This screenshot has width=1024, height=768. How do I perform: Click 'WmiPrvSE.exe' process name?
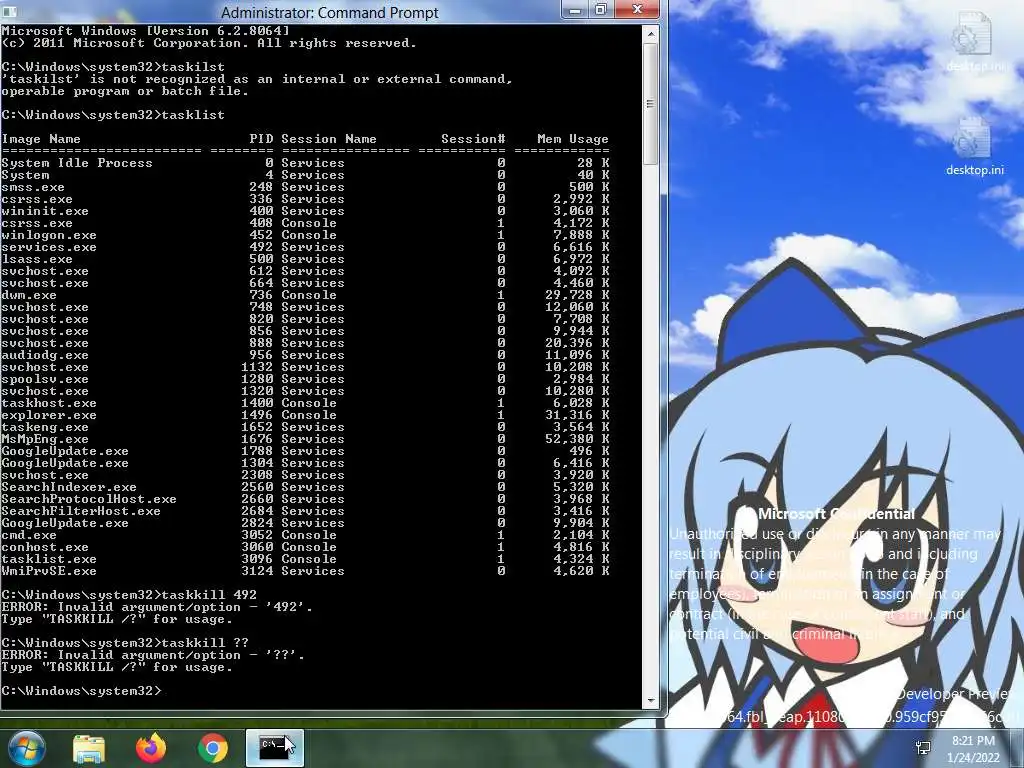pyautogui.click(x=49, y=571)
